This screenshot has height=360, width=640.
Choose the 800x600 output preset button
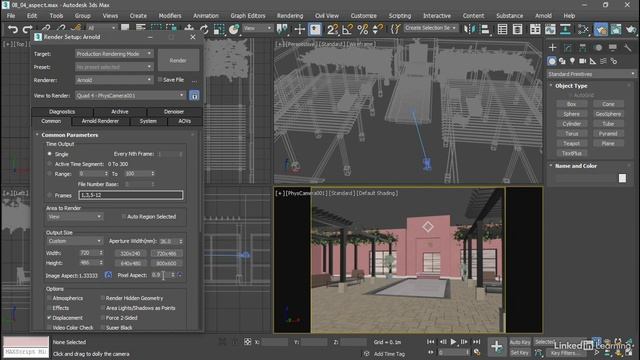click(166, 263)
